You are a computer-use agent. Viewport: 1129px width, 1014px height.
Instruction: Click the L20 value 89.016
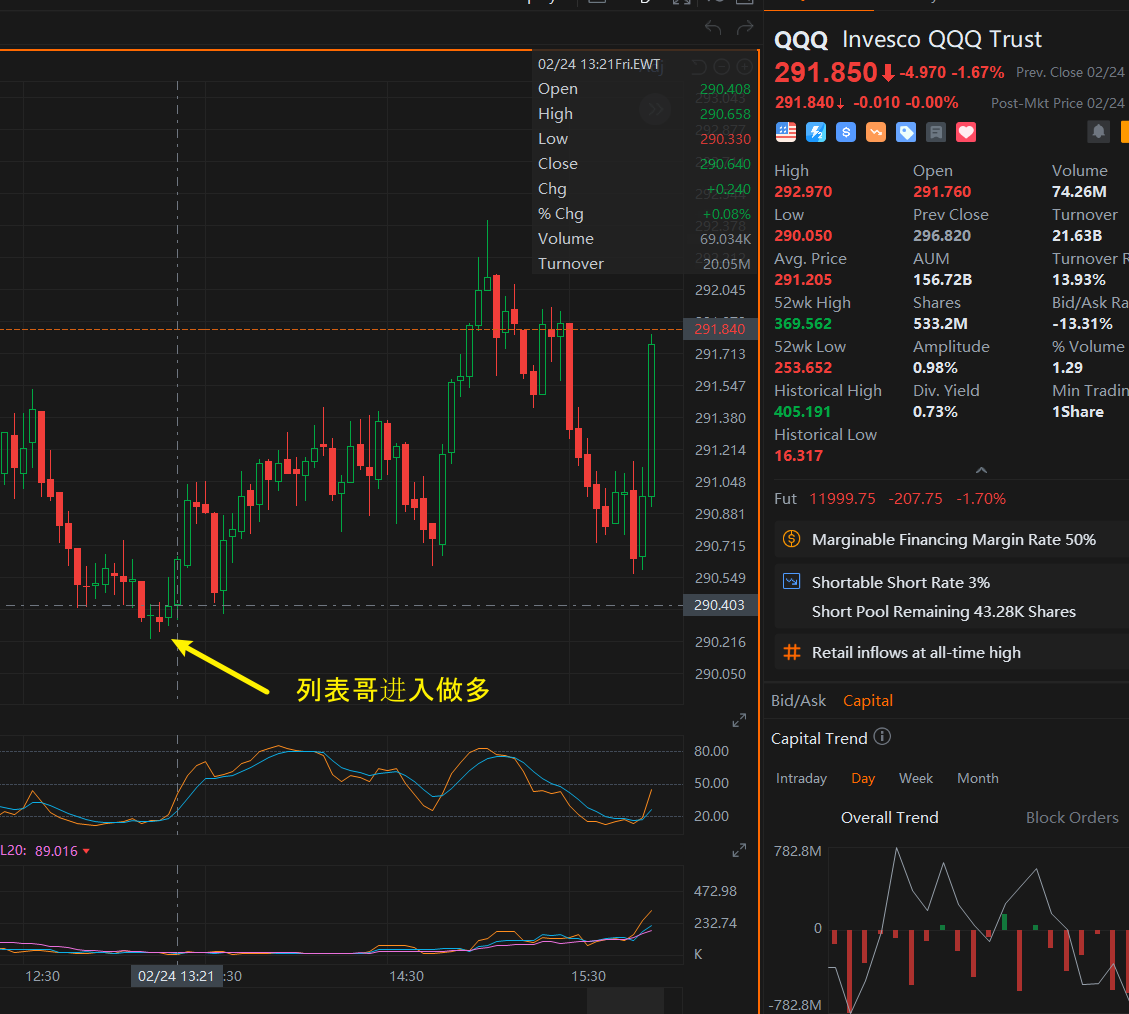point(56,851)
